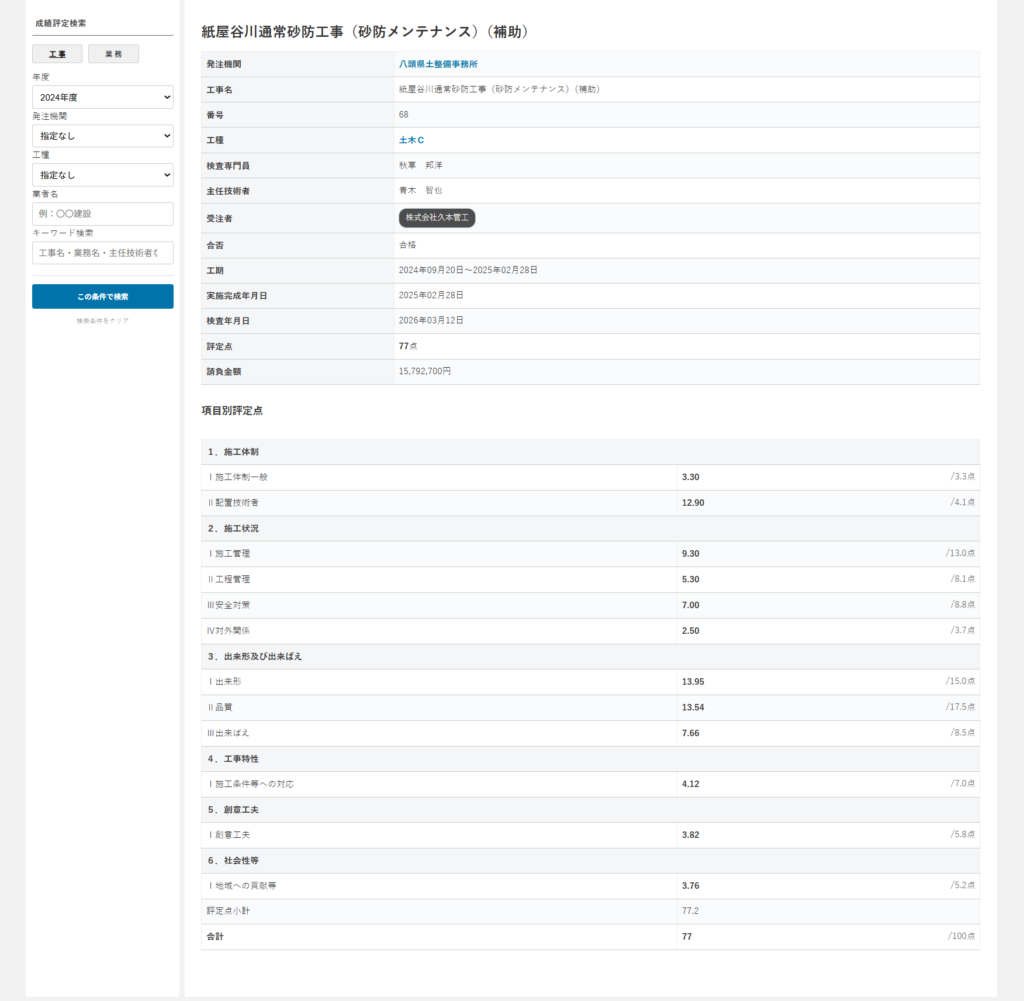Viewport: 1024px width, 1001px height.
Task: Click the 株式会社久本管工 contractor badge
Action: 436,217
